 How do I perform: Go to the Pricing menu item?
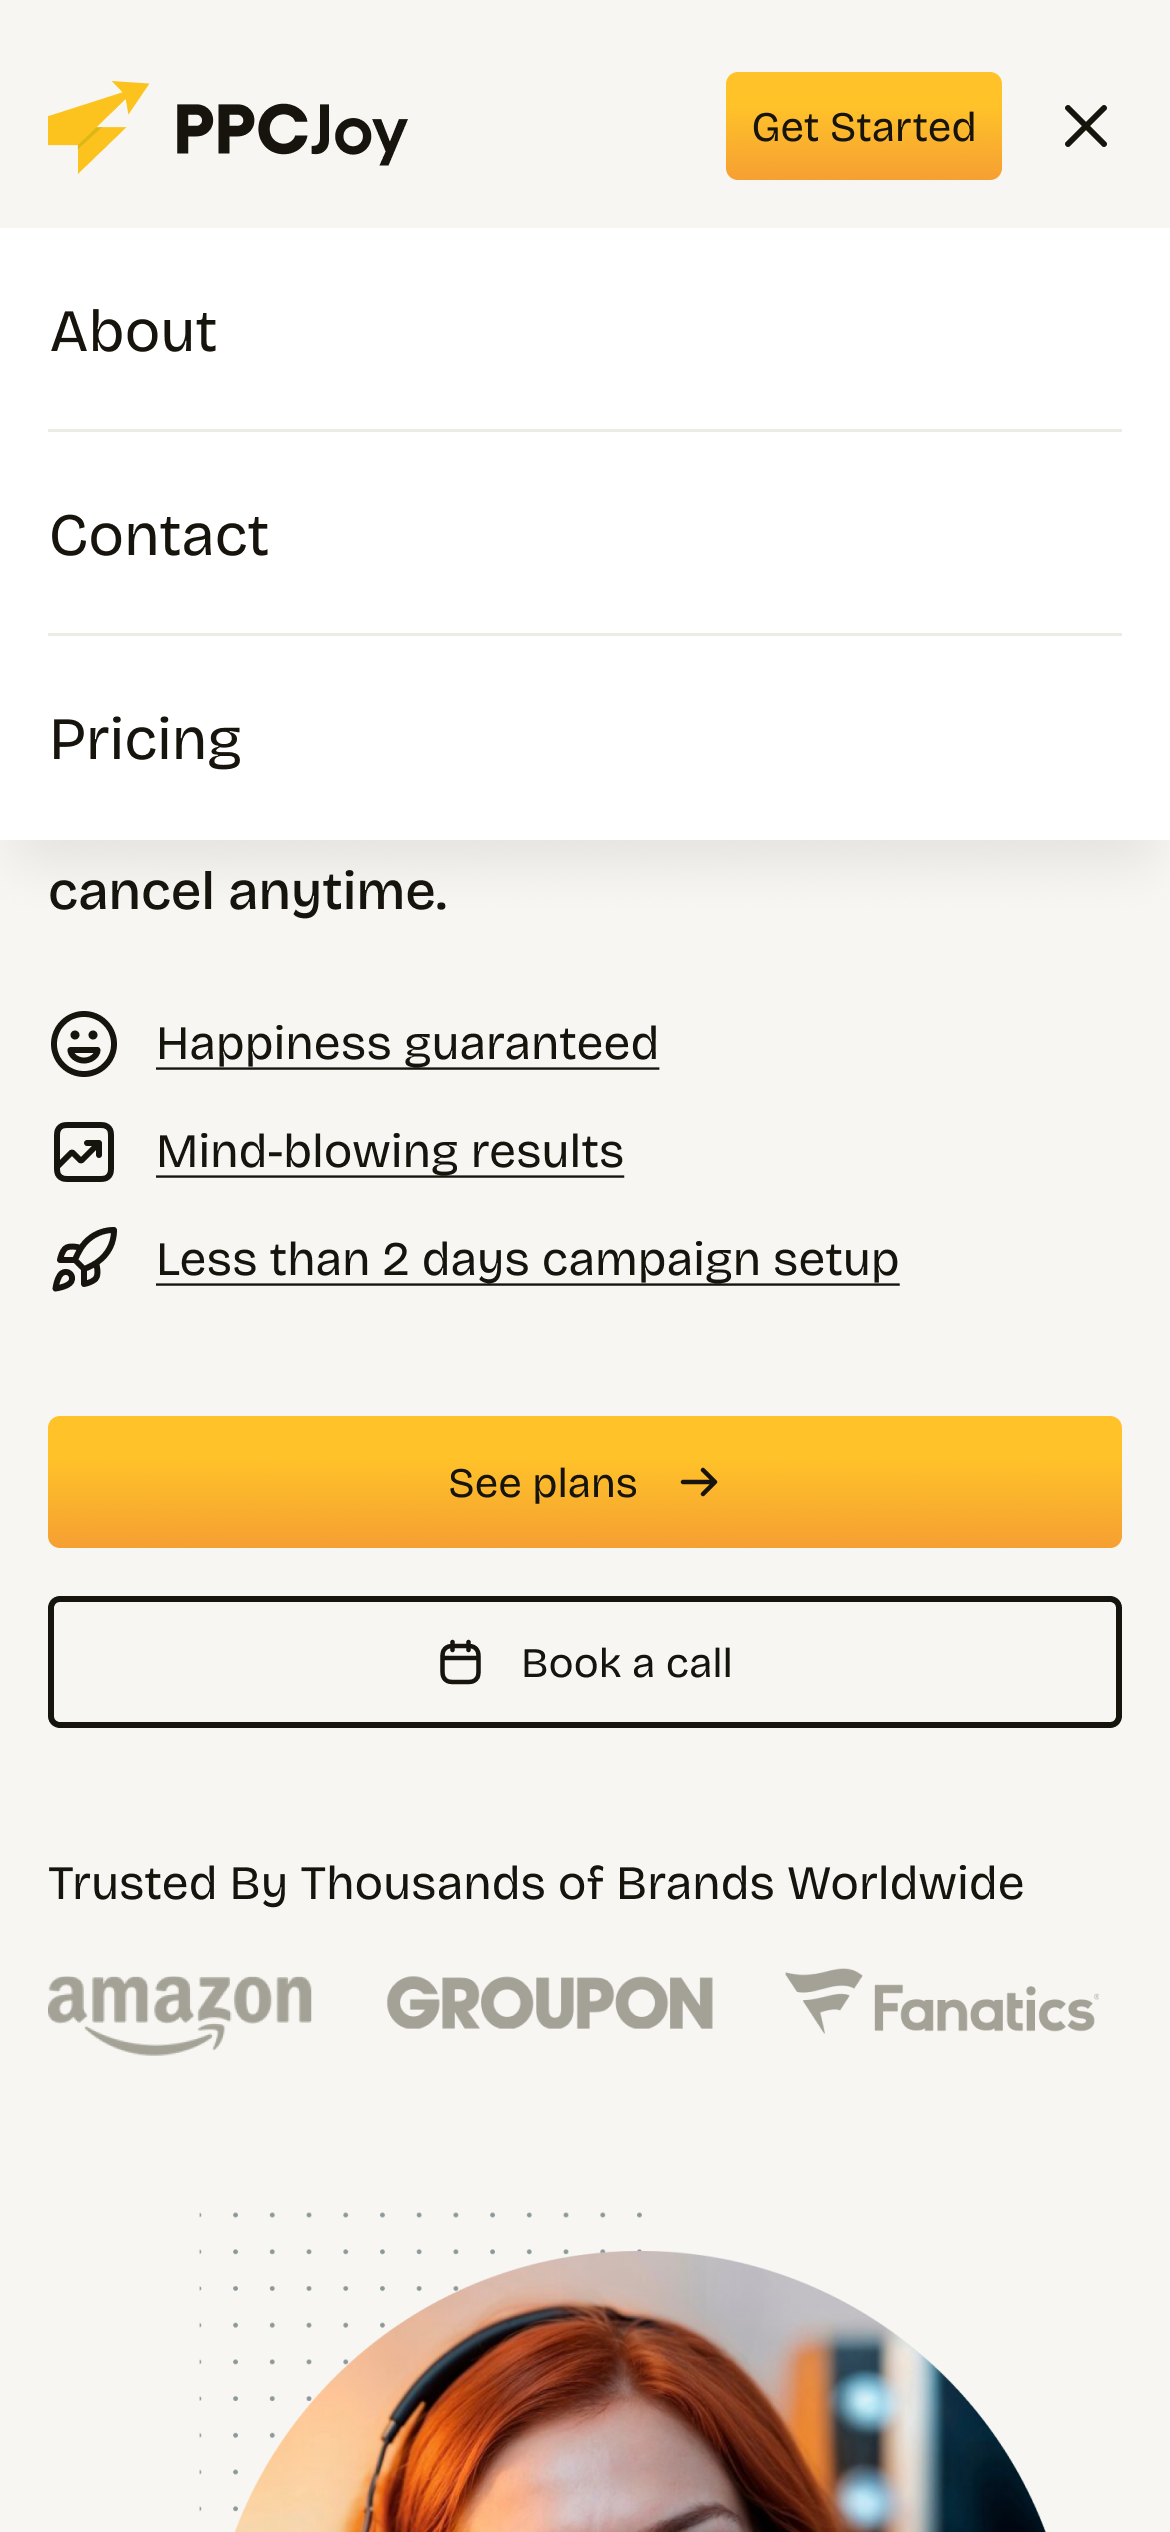point(146,740)
